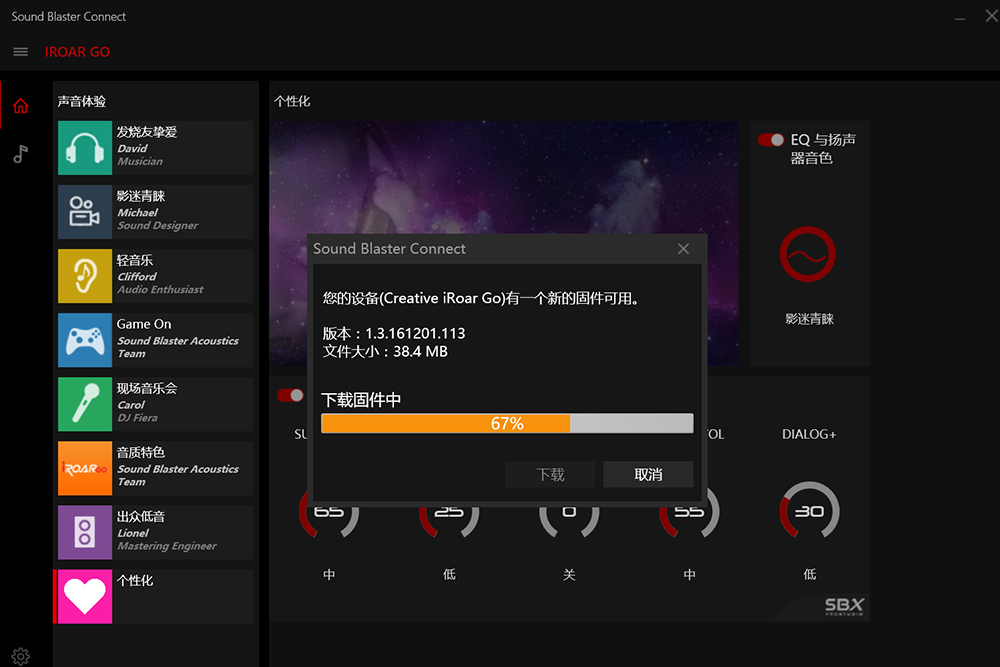Click the SBX Pro Studio logo
Screen dimensions: 1000x667
pyautogui.click(x=844, y=606)
